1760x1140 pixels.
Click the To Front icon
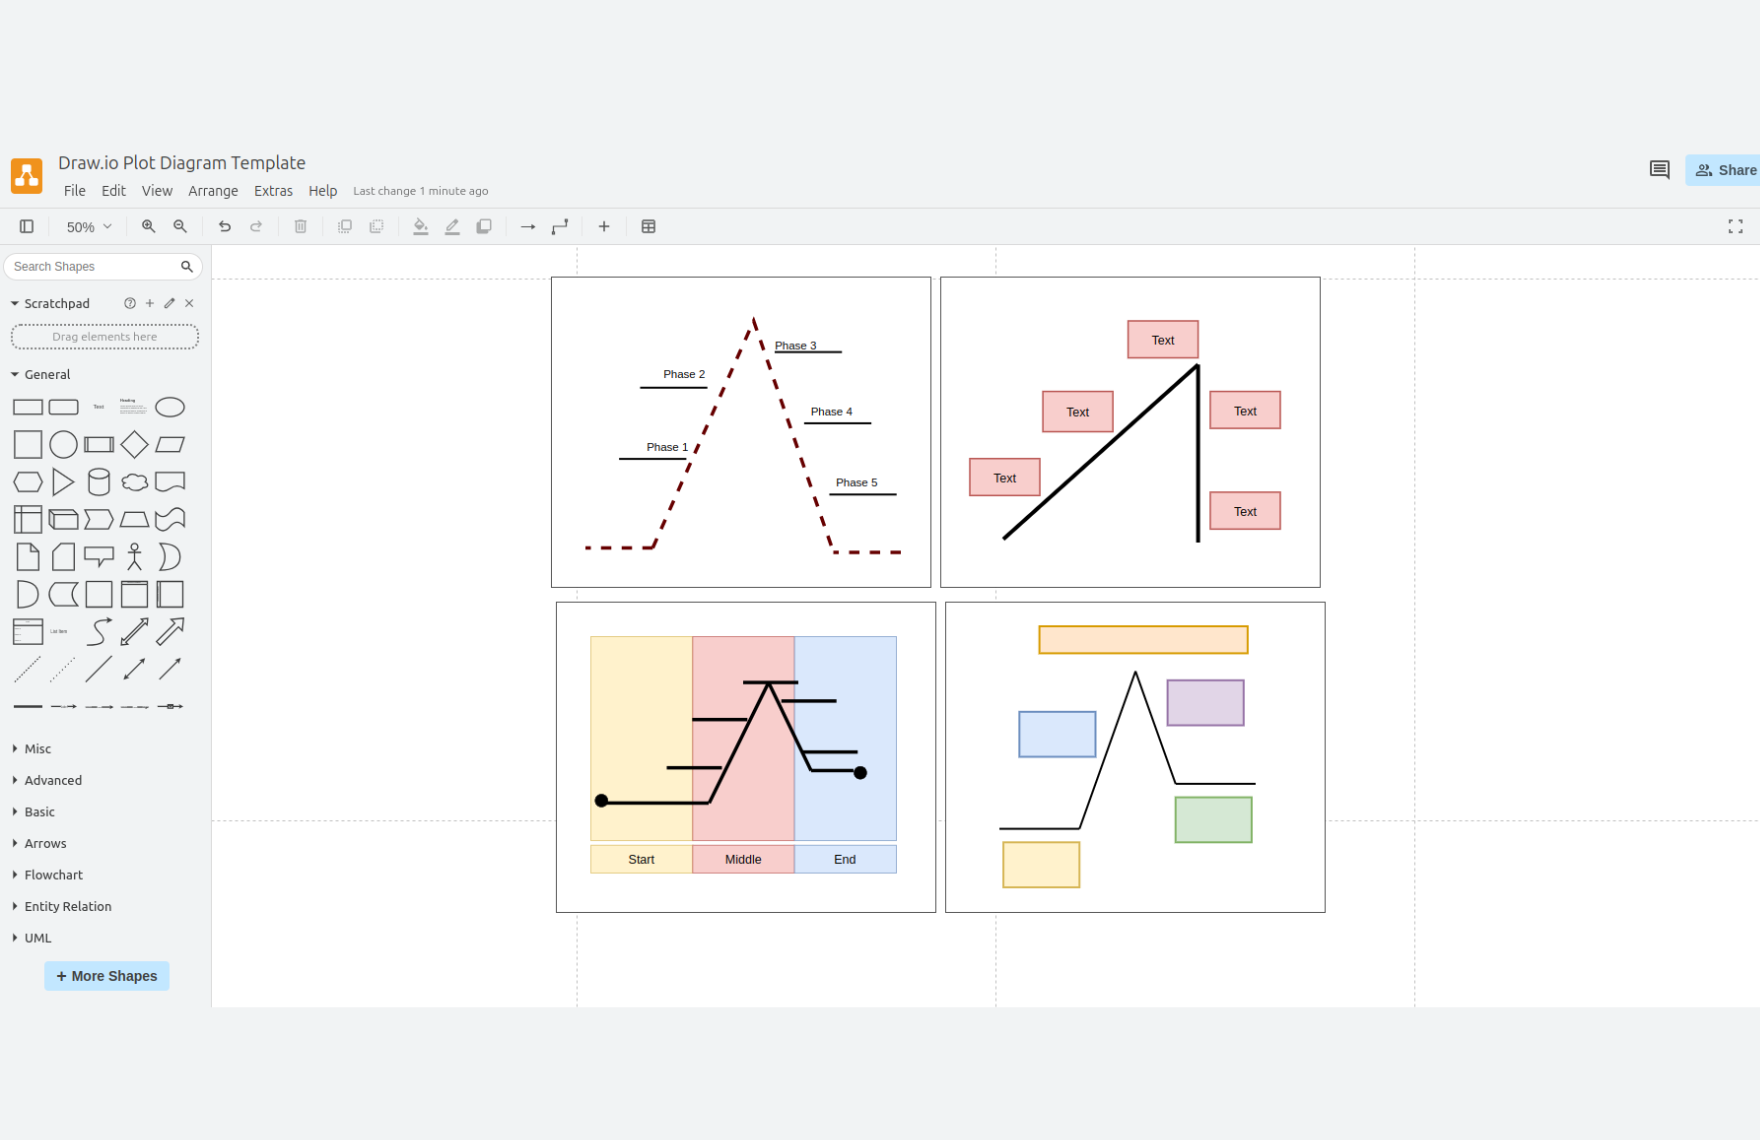point(345,227)
